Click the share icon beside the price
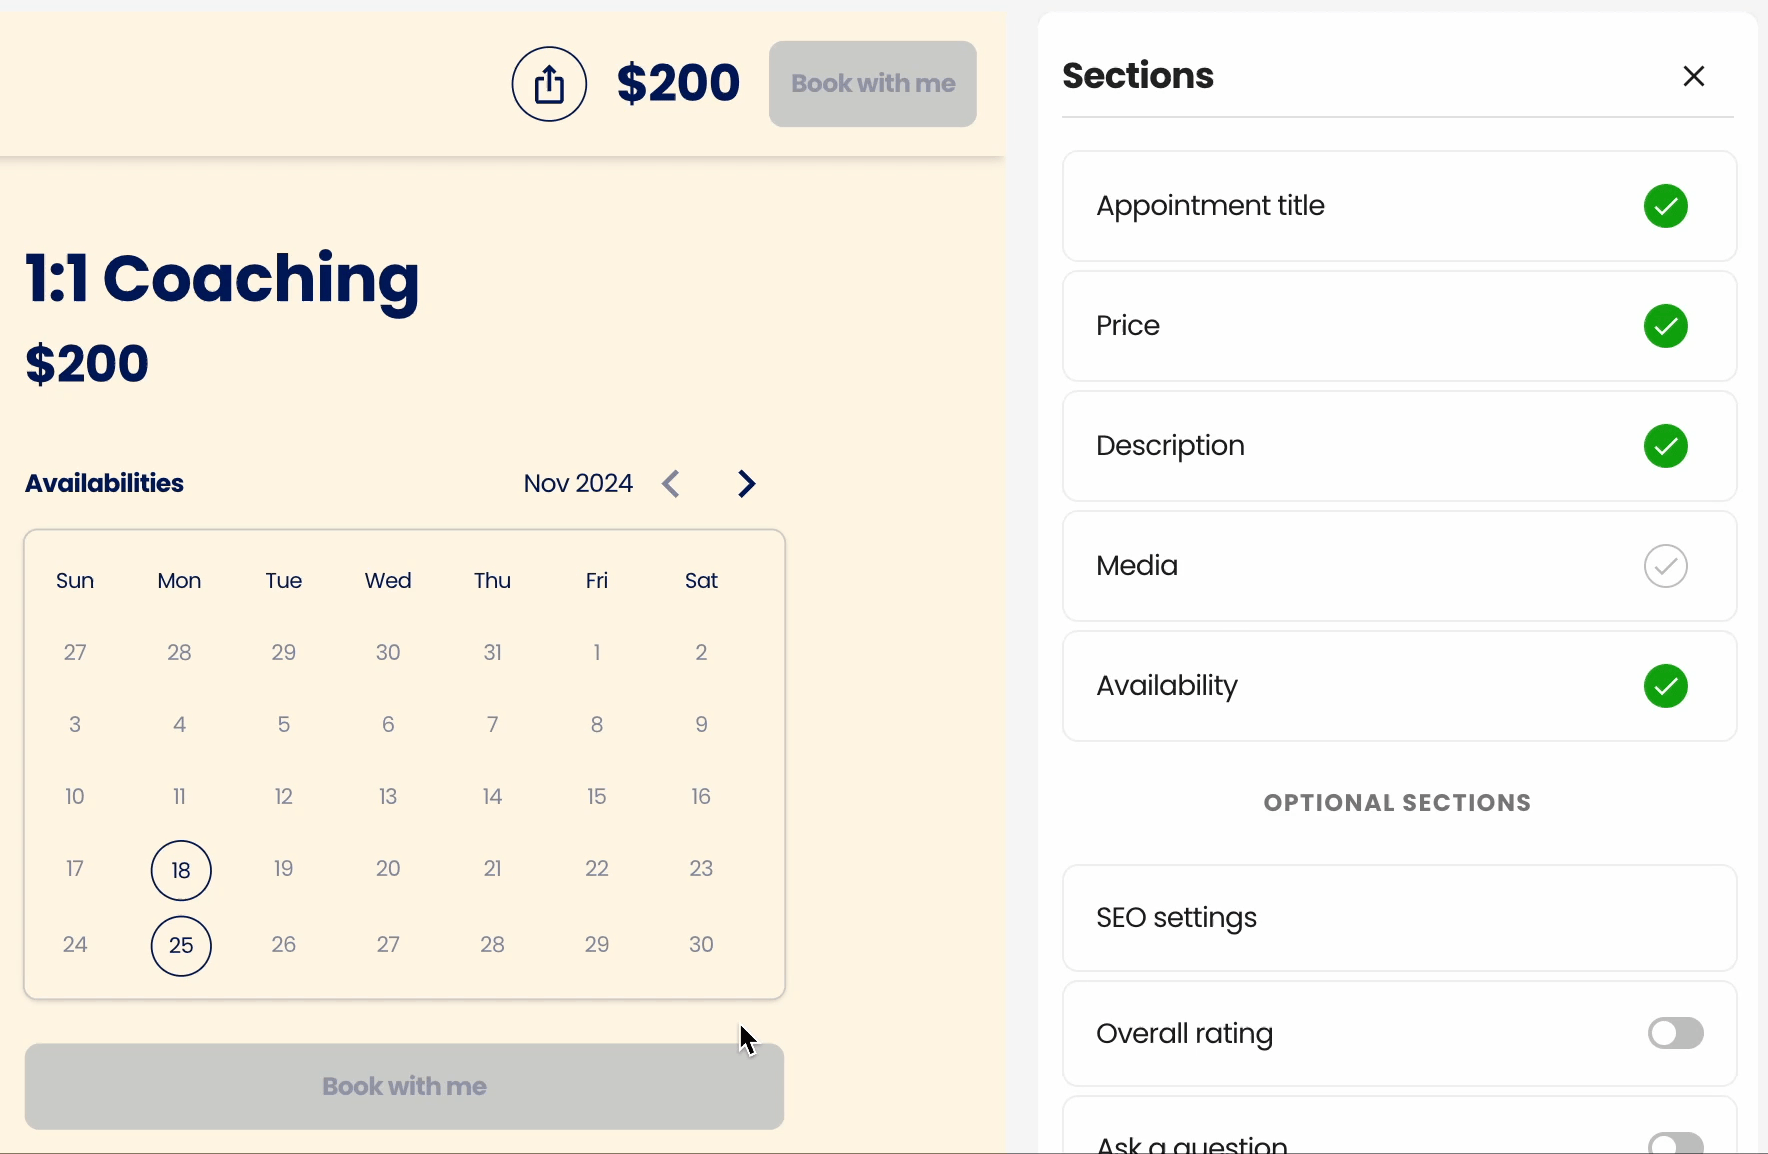Screen dimensions: 1768x1154 pyautogui.click(x=549, y=84)
